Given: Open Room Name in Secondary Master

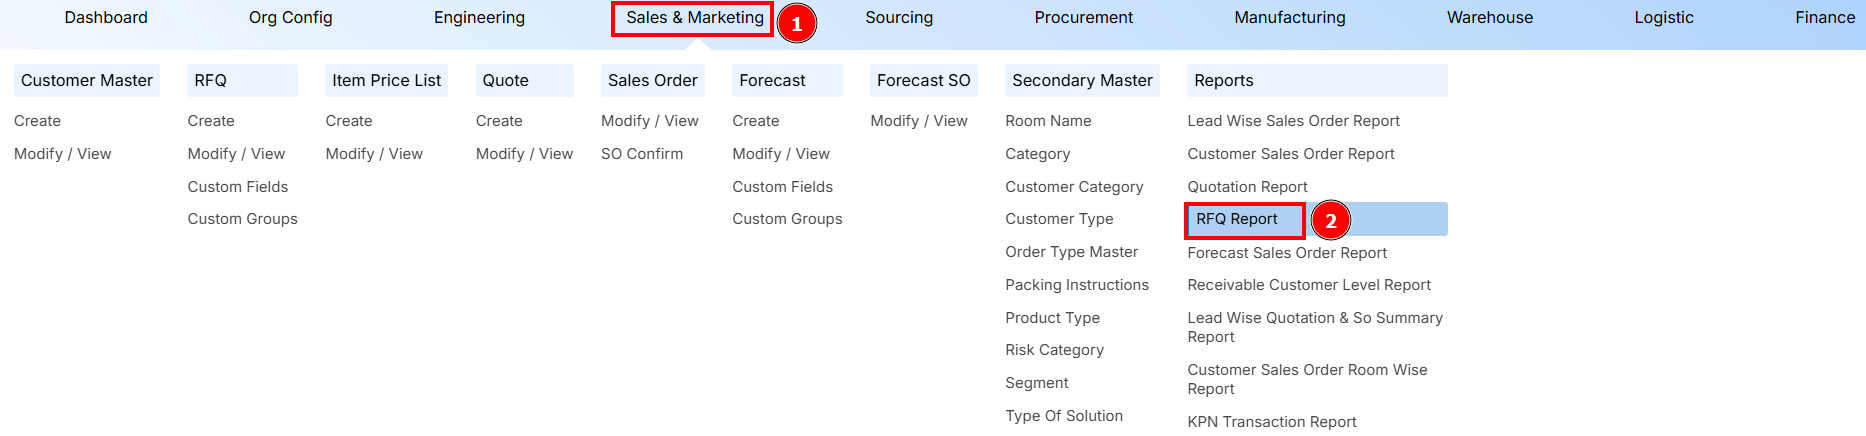Looking at the screenshot, I should click(x=1048, y=121).
